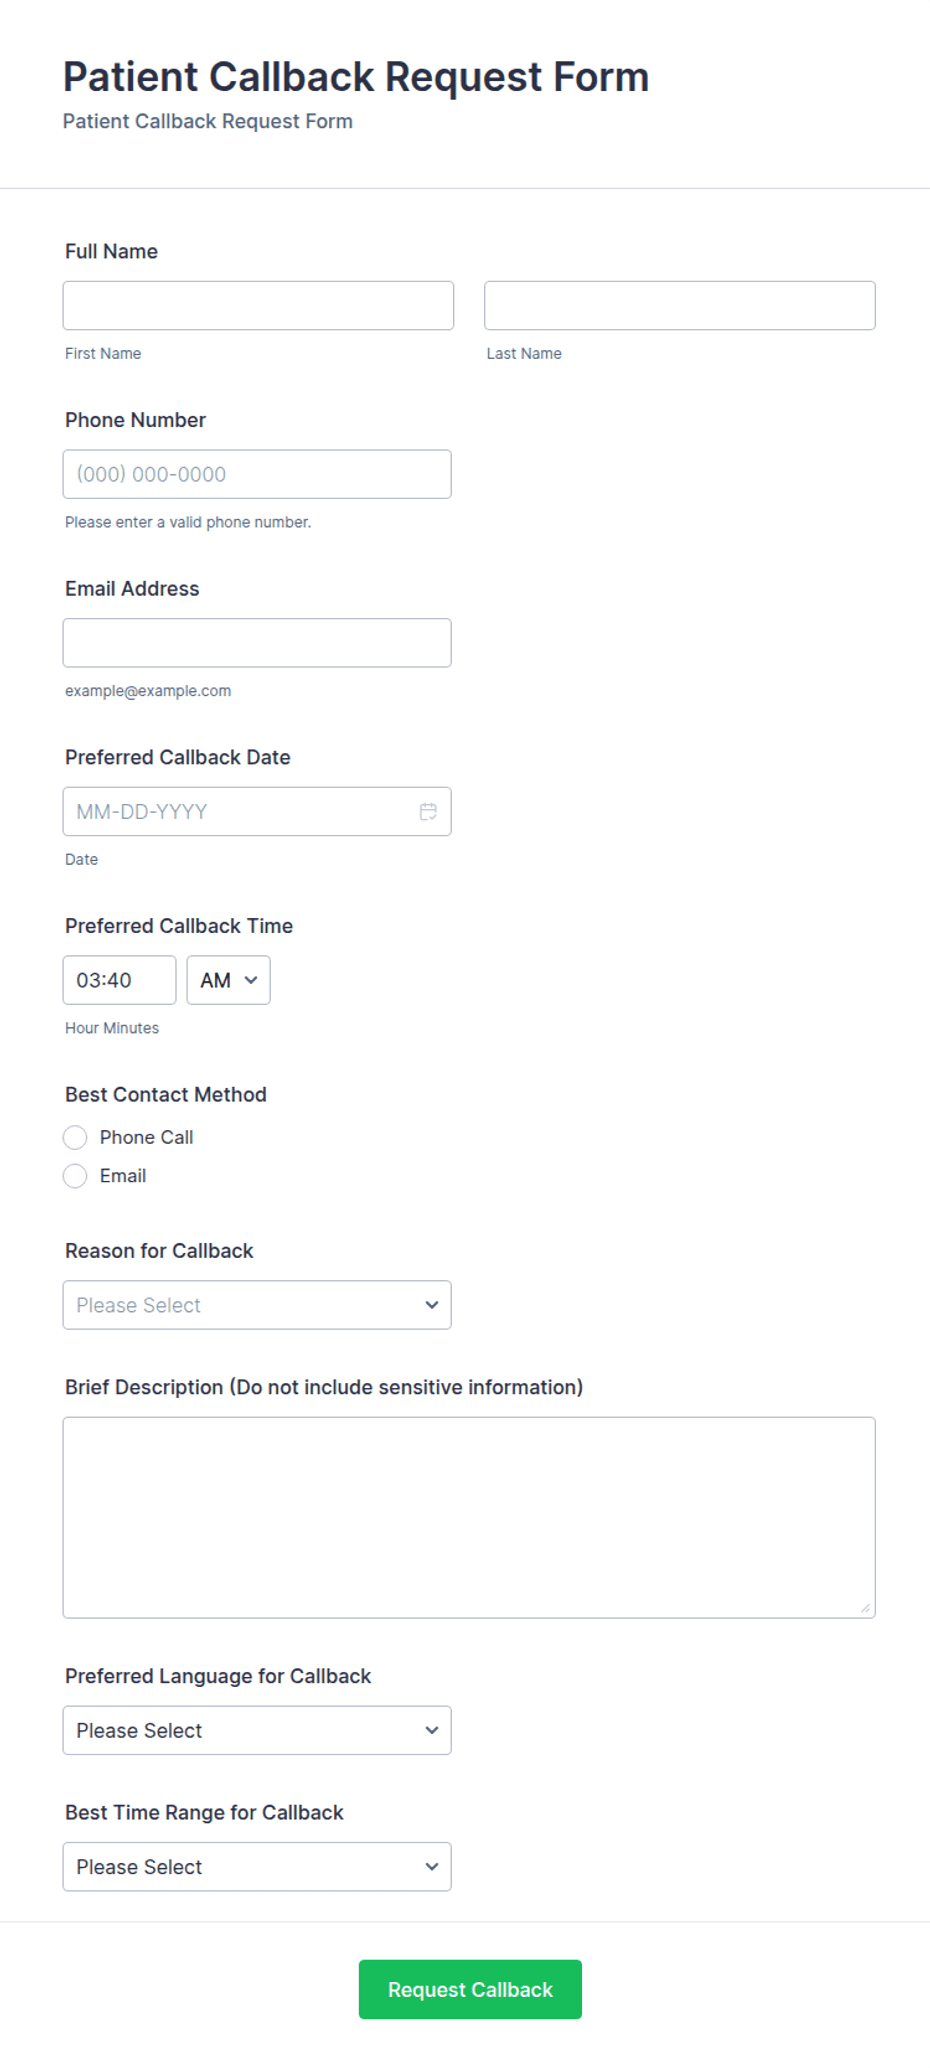930x2068 pixels.
Task: Click the 03:40 time input field
Action: coord(119,980)
